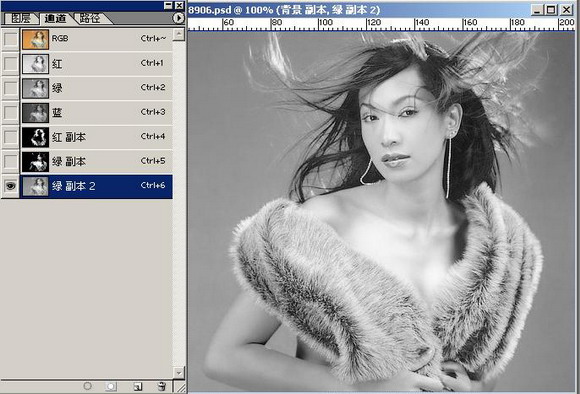The image size is (580, 394).
Task: Select the 通道 (Channels) tab
Action: 55,18
